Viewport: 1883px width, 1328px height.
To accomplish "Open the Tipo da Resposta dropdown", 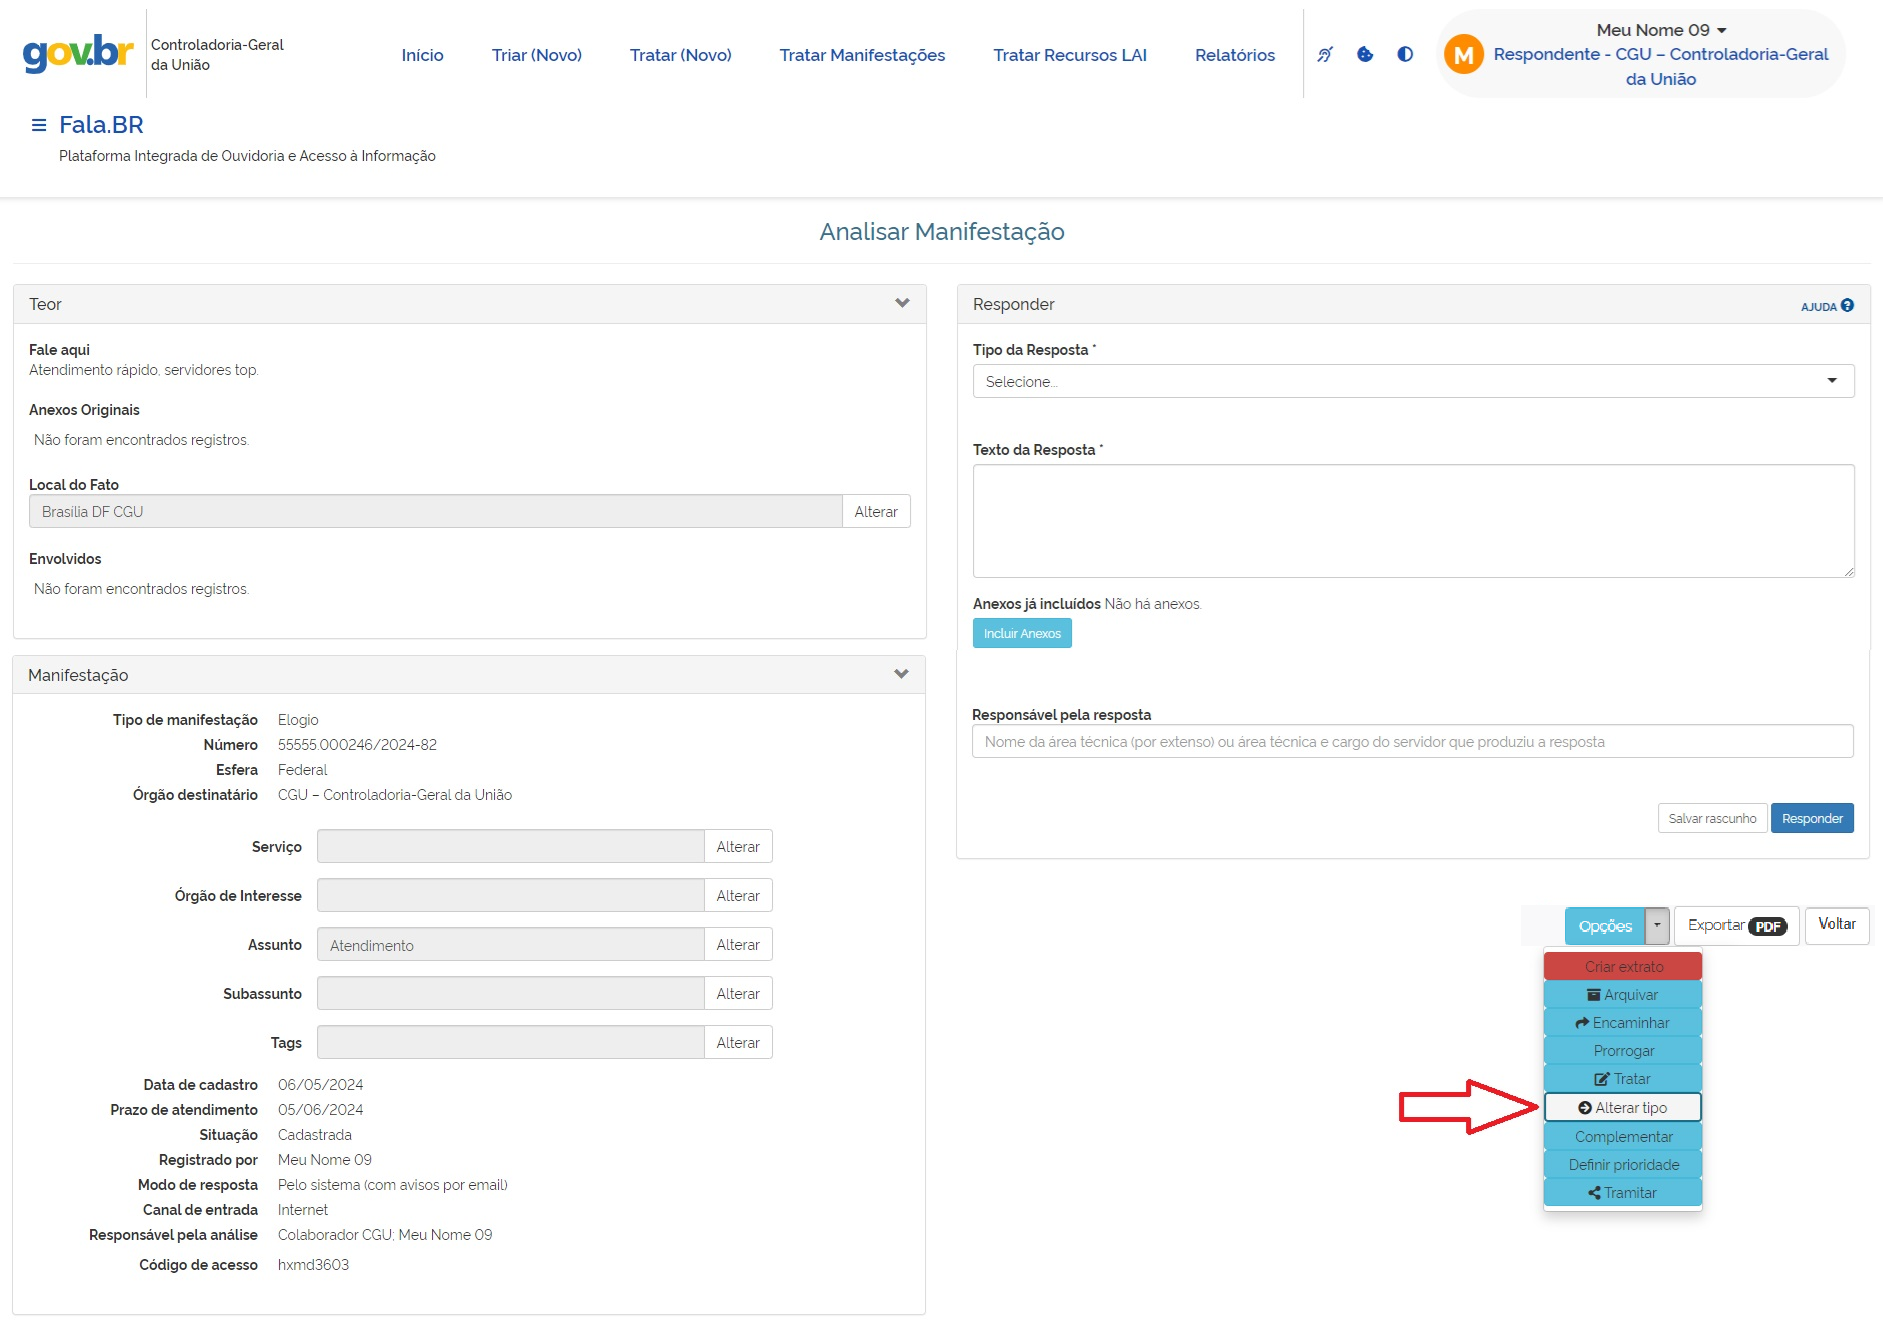I will (x=1412, y=381).
